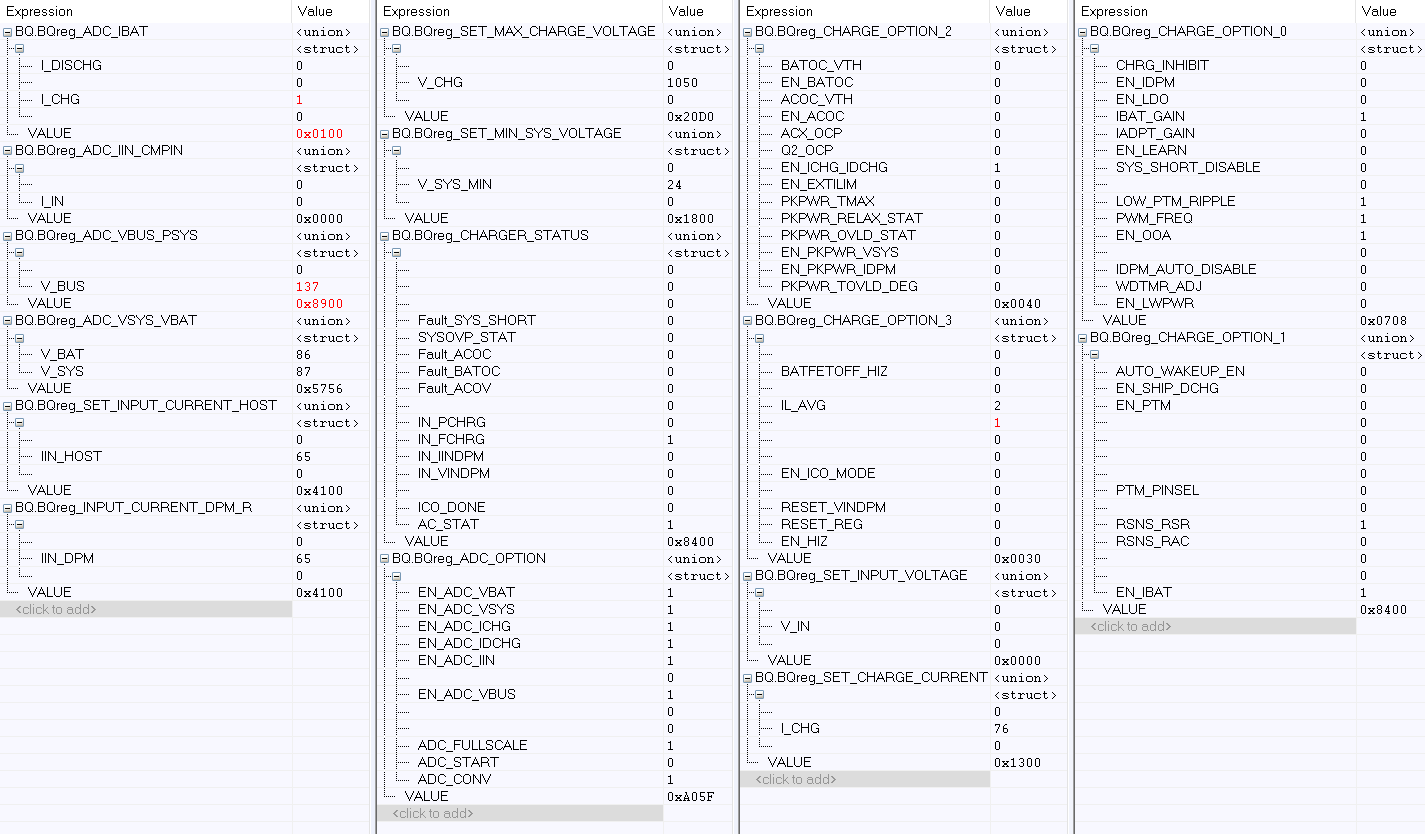Collapse BQ.BQreg_CHARGE_OPTION_1 node
Image resolution: width=1425 pixels, height=834 pixels.
(x=1083, y=338)
